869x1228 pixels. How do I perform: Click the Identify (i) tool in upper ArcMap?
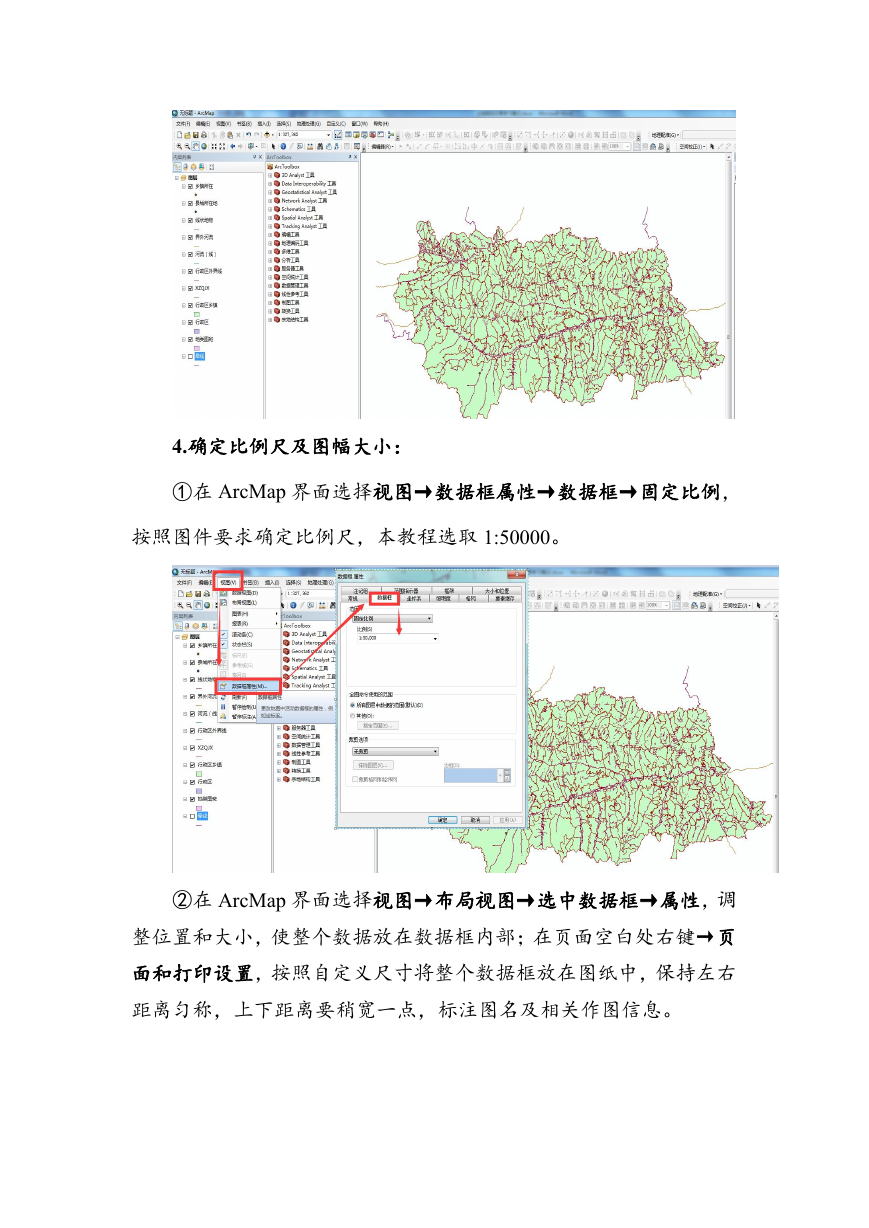click(x=283, y=146)
